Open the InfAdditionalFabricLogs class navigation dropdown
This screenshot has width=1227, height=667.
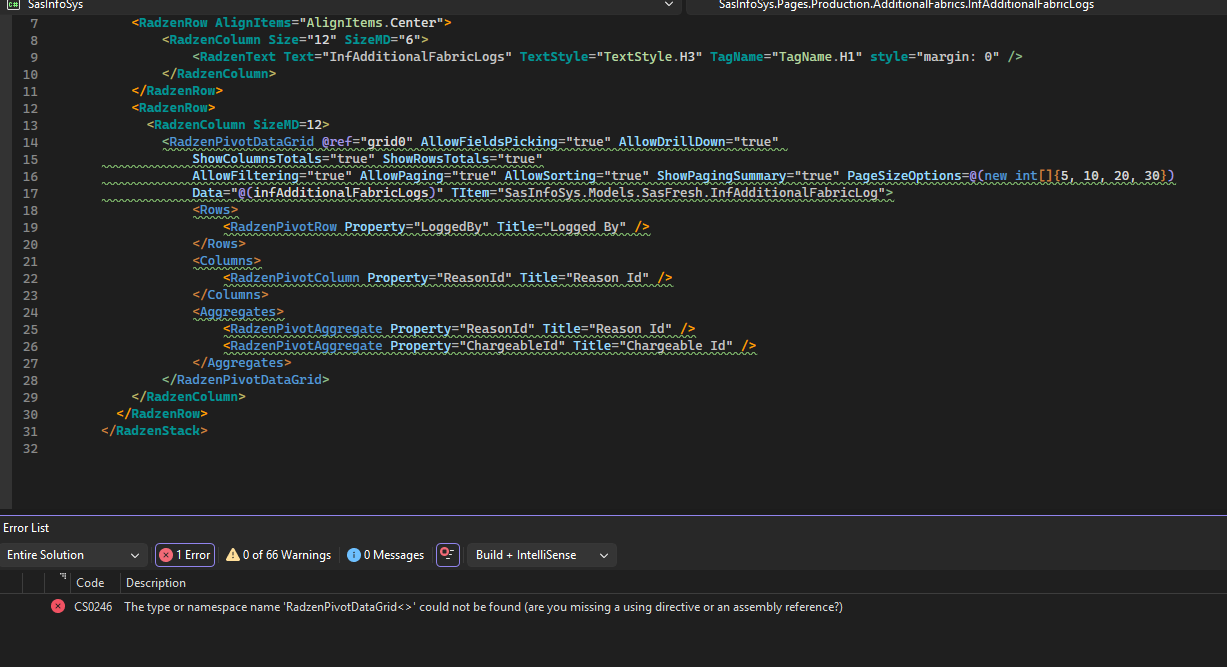click(x=905, y=5)
